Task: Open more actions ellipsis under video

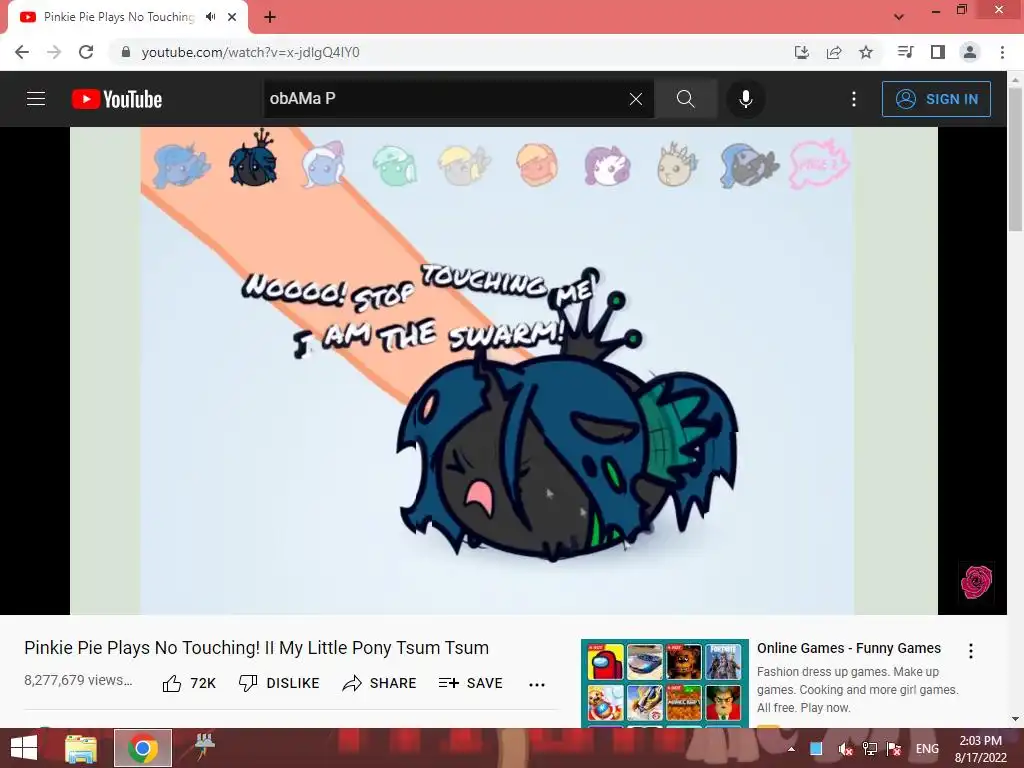Action: click(x=537, y=684)
